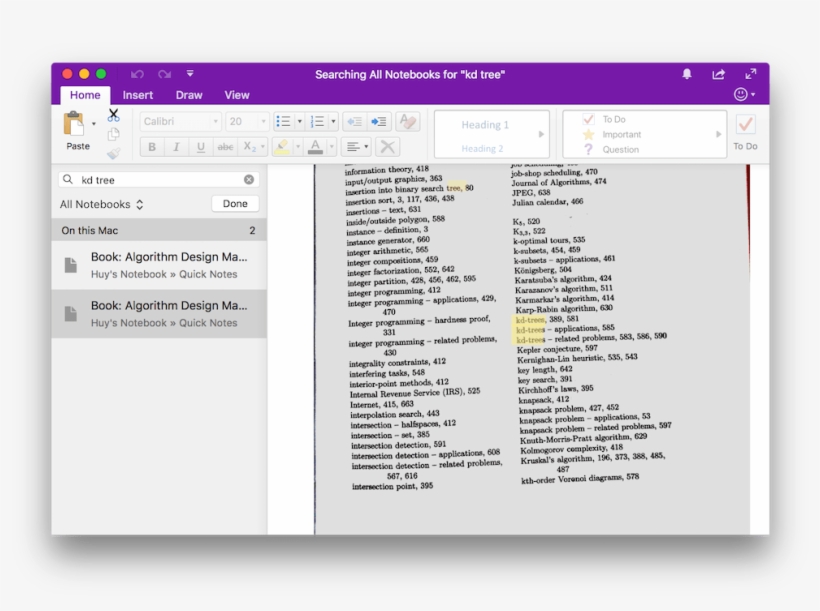Open the View tab
The image size is (820, 611).
tap(236, 95)
